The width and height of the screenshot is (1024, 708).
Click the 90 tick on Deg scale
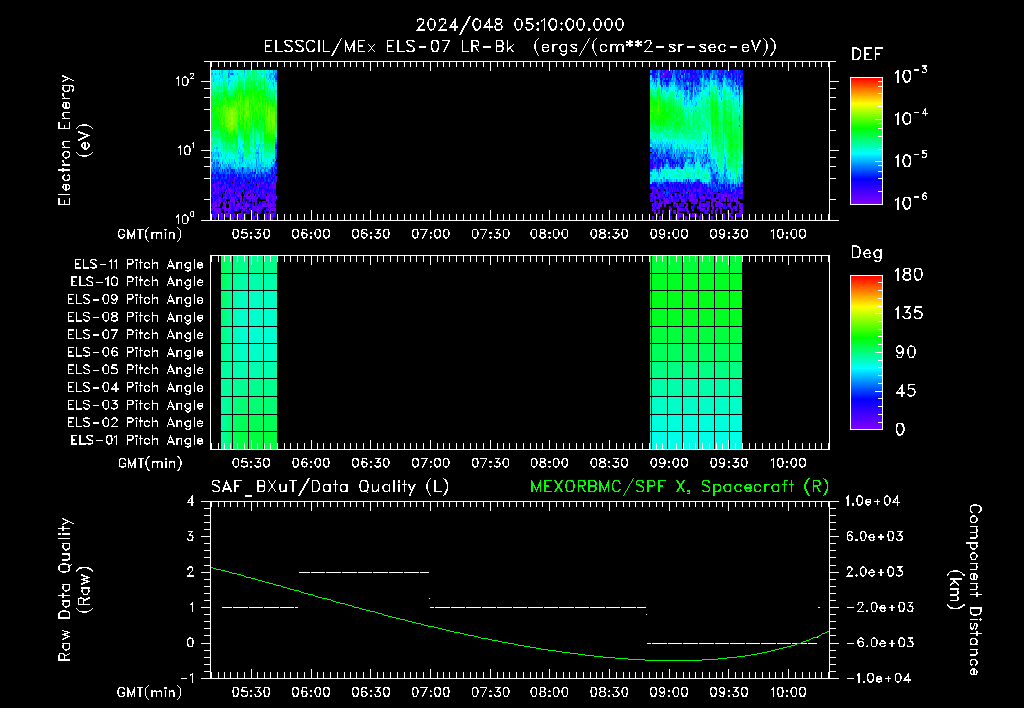coord(906,353)
